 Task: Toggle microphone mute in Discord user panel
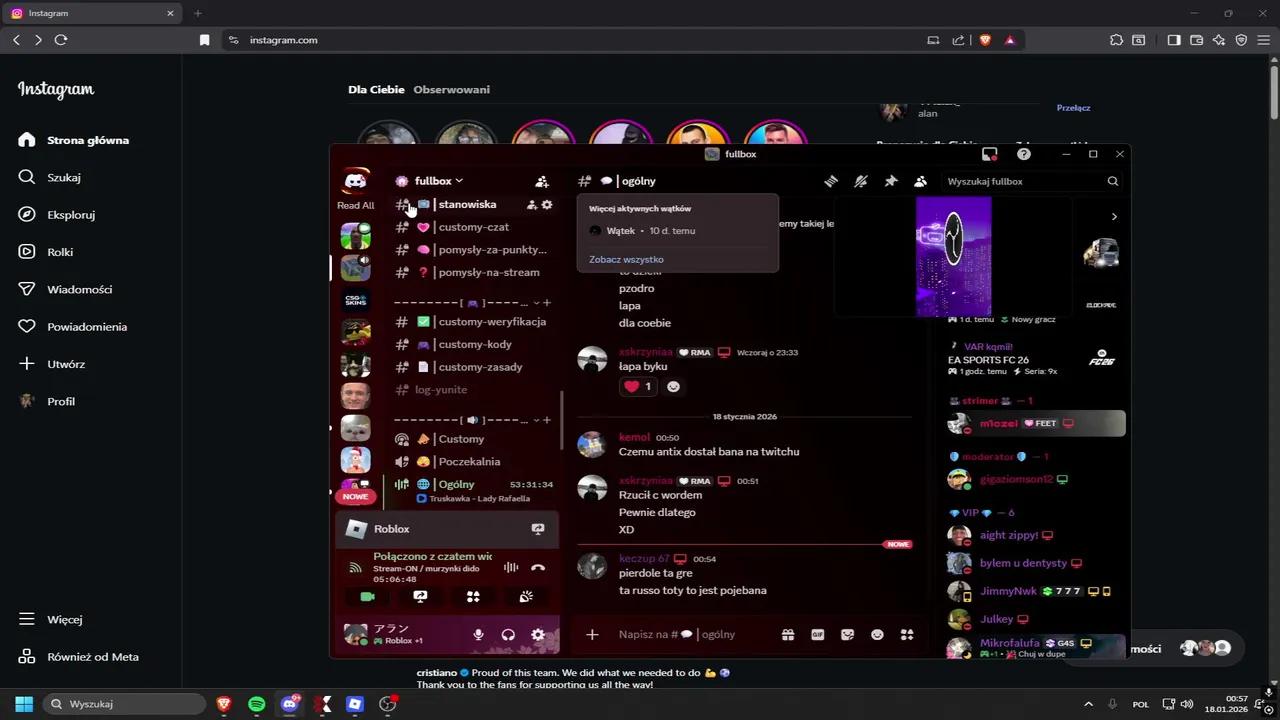click(x=478, y=634)
